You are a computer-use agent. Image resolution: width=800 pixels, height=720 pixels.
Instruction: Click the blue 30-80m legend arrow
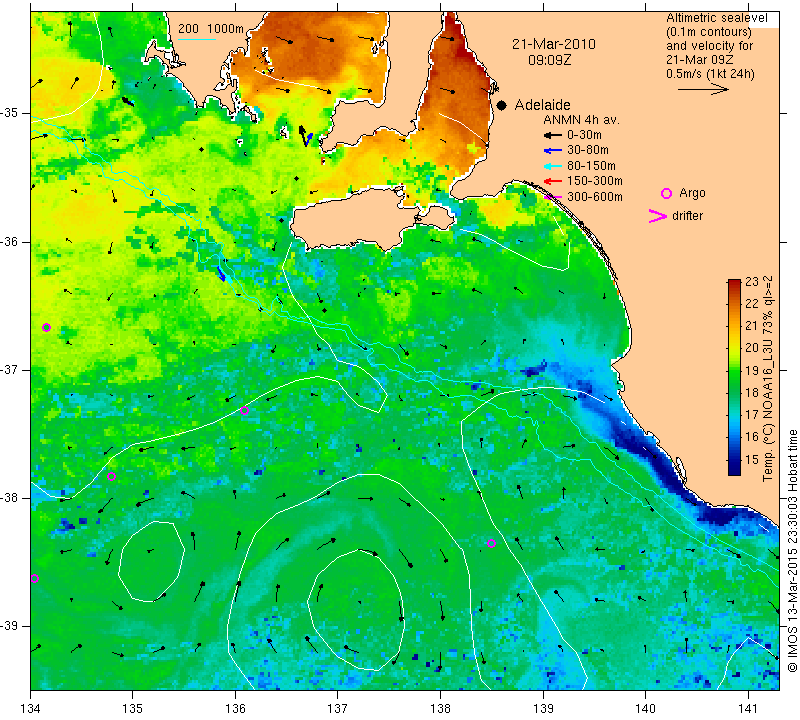[553, 151]
